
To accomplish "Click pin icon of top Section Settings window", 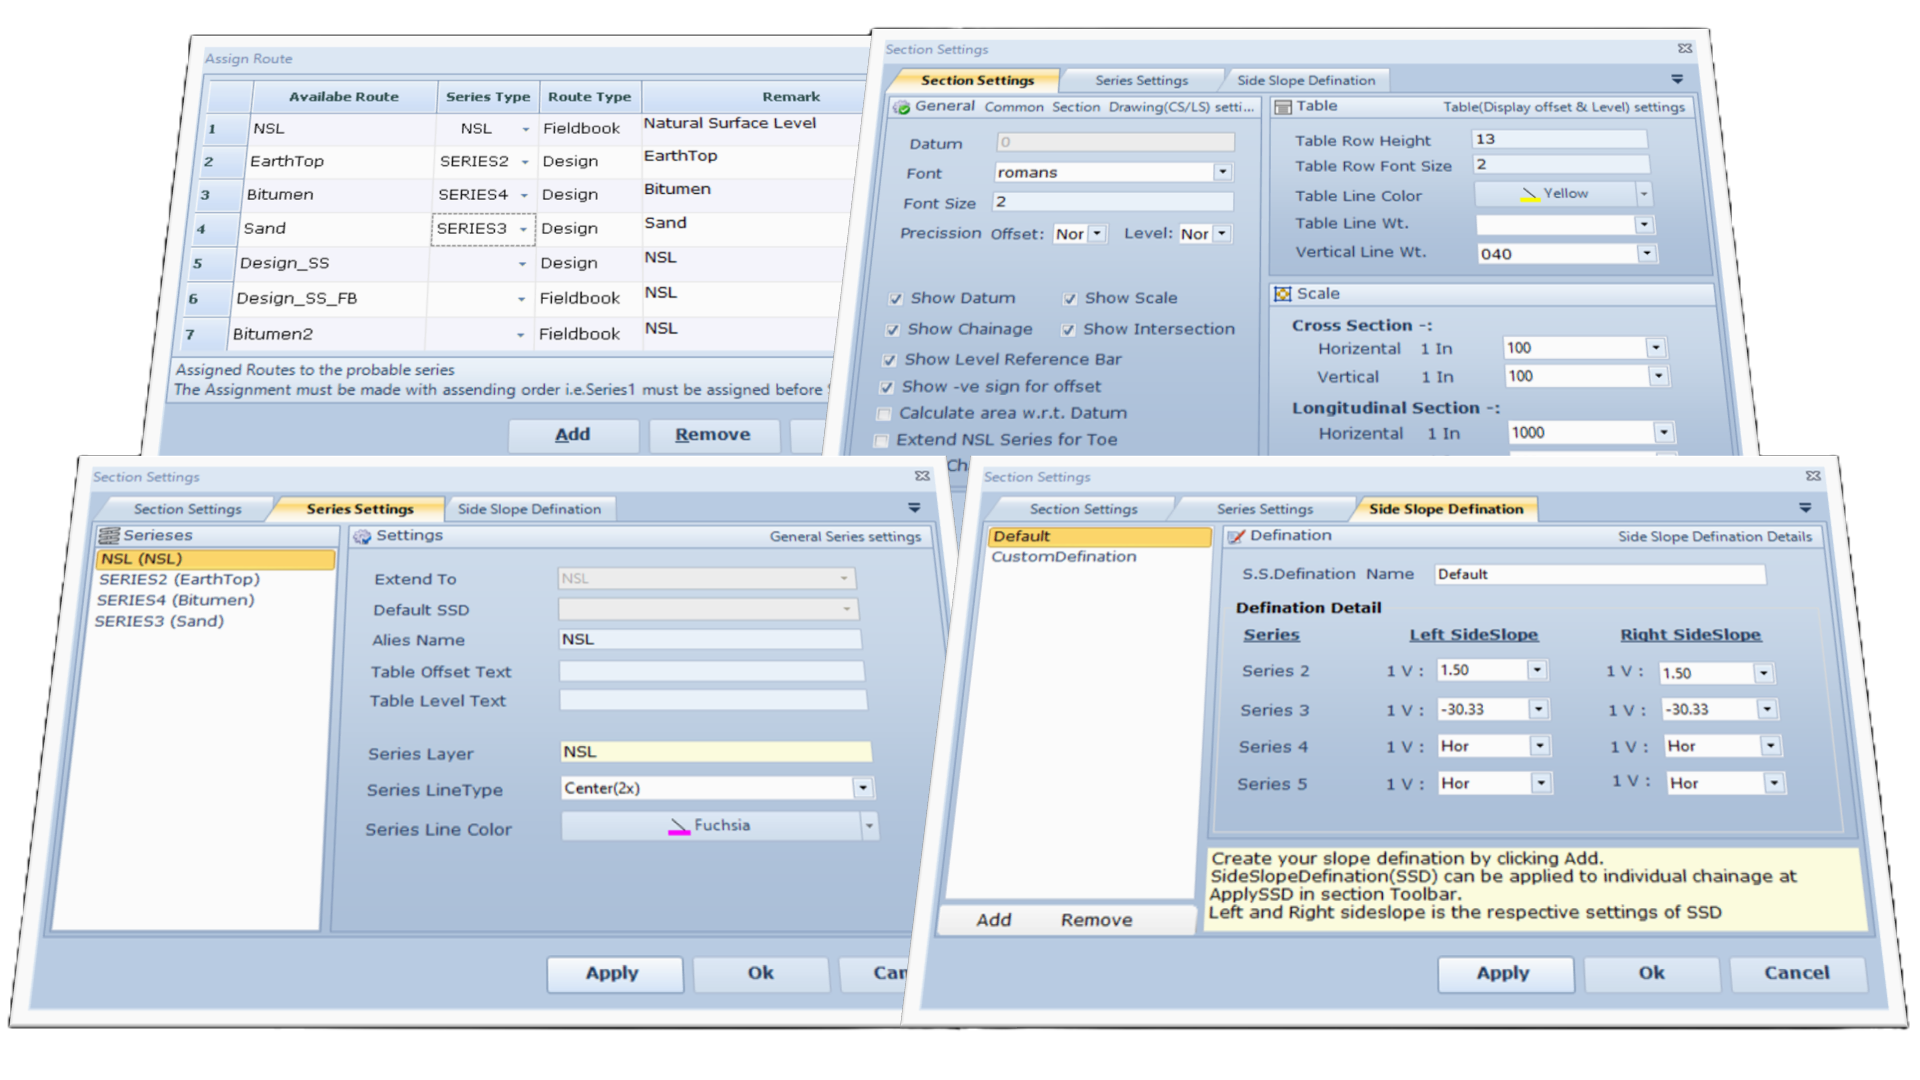I will (x=1685, y=48).
